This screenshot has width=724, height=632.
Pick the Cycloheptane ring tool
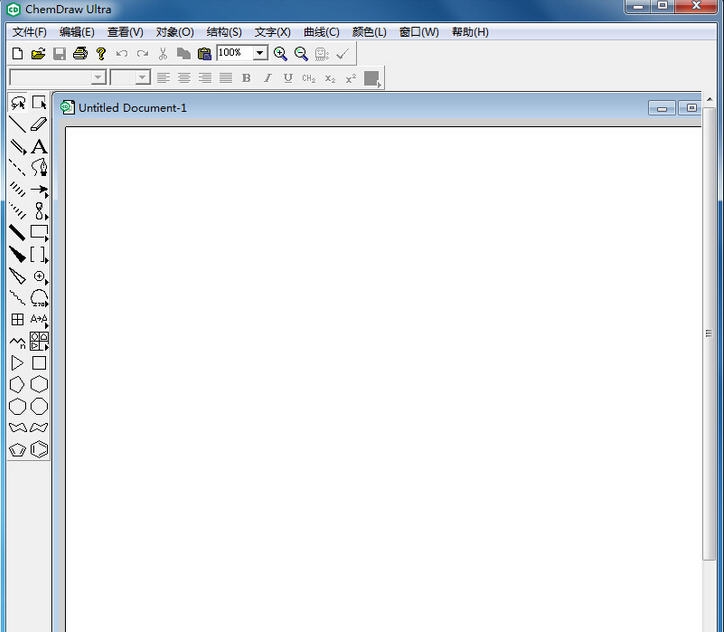18,407
